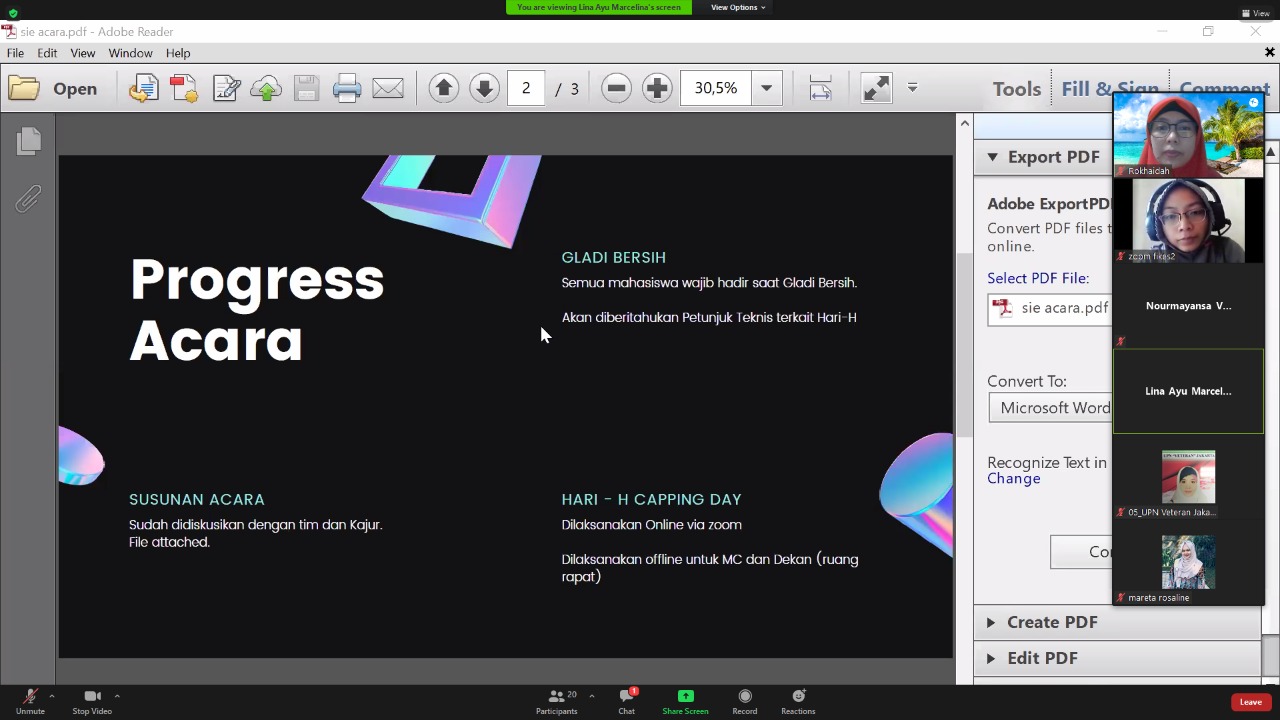Viewport: 1280px width, 720px height.
Task: Zoom out with the minus button
Action: click(x=616, y=89)
